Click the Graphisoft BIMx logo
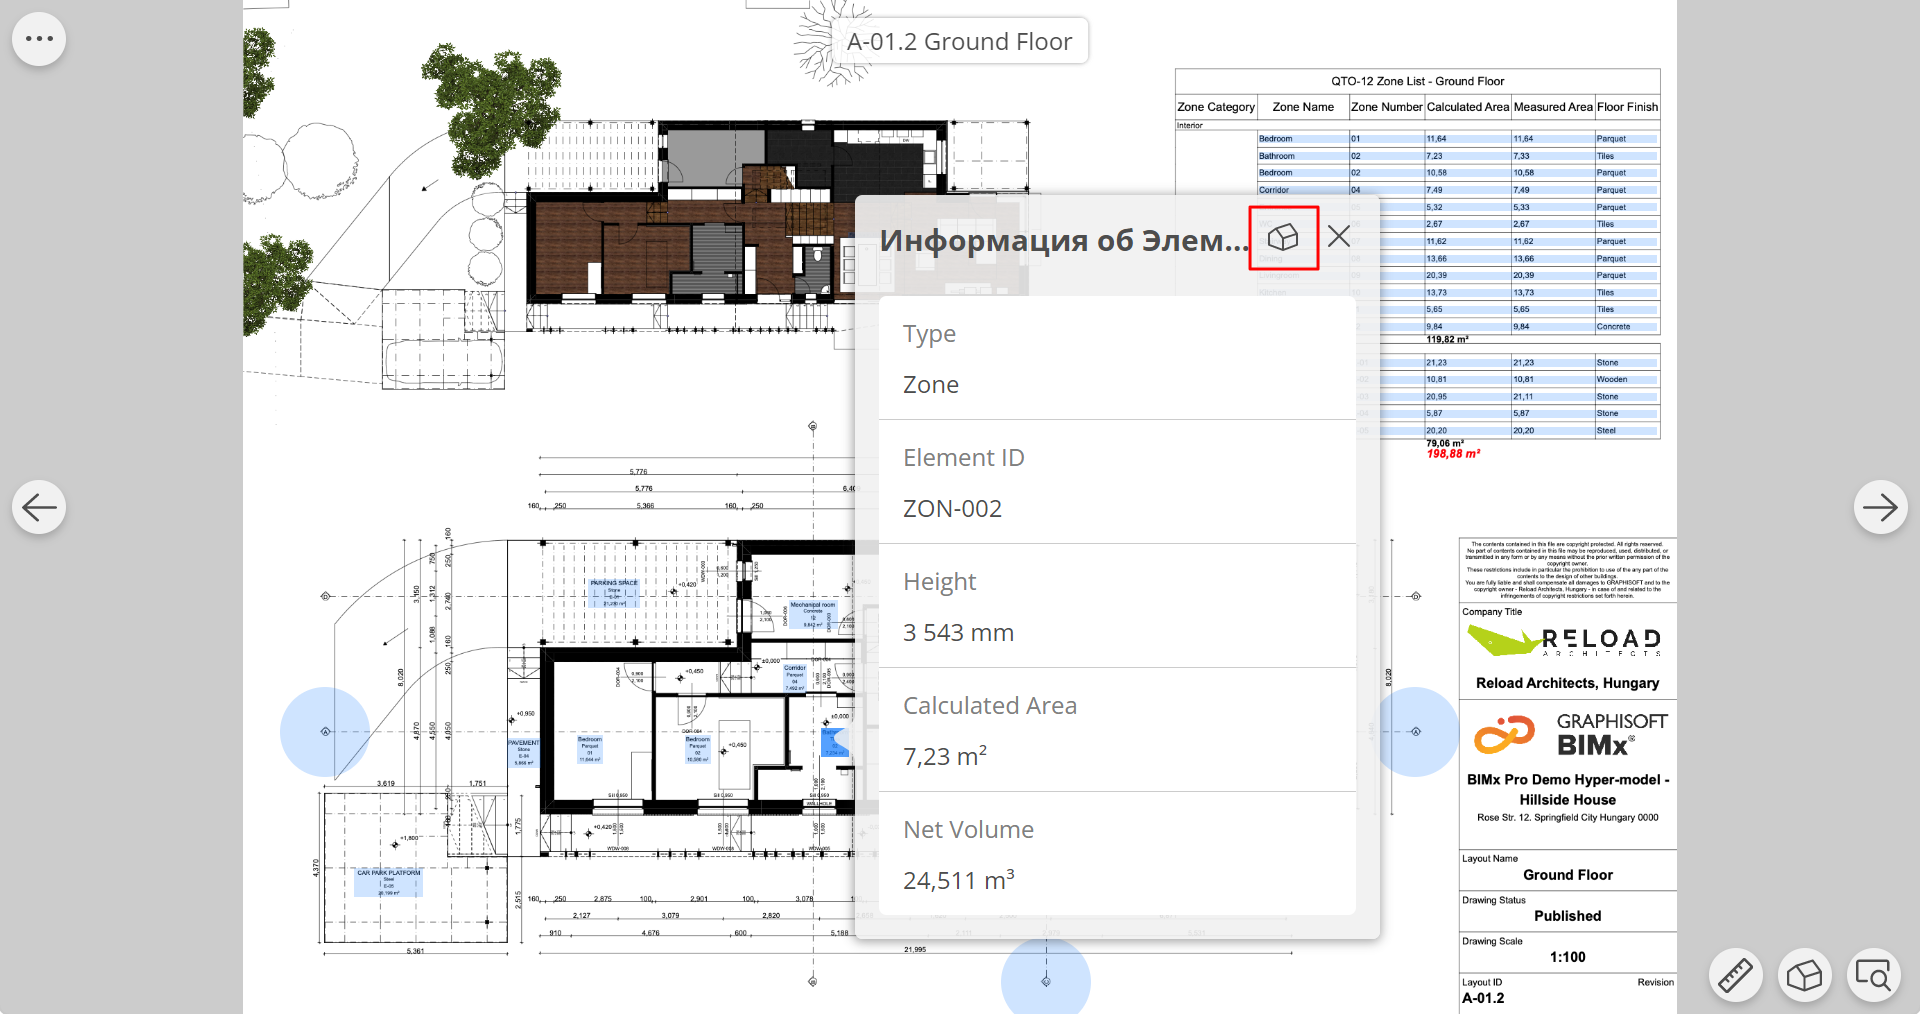The height and width of the screenshot is (1014, 1920). pos(1568,736)
